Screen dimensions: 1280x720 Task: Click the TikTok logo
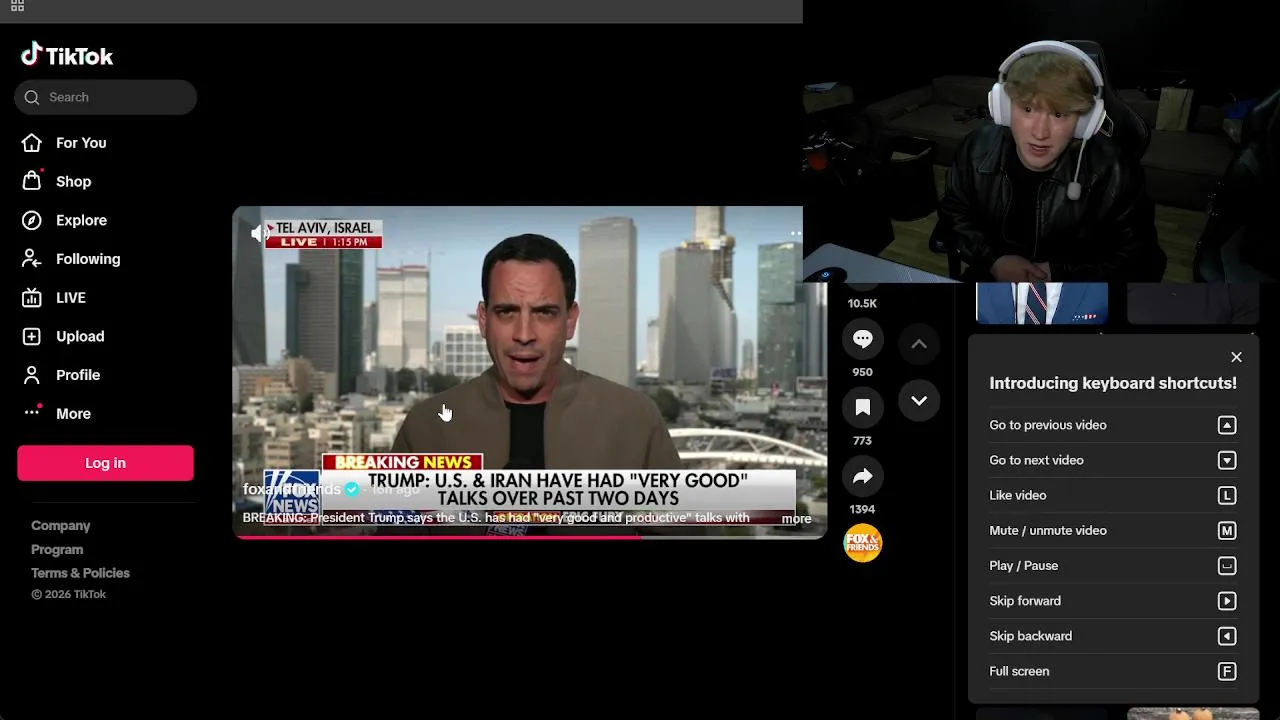(67, 55)
